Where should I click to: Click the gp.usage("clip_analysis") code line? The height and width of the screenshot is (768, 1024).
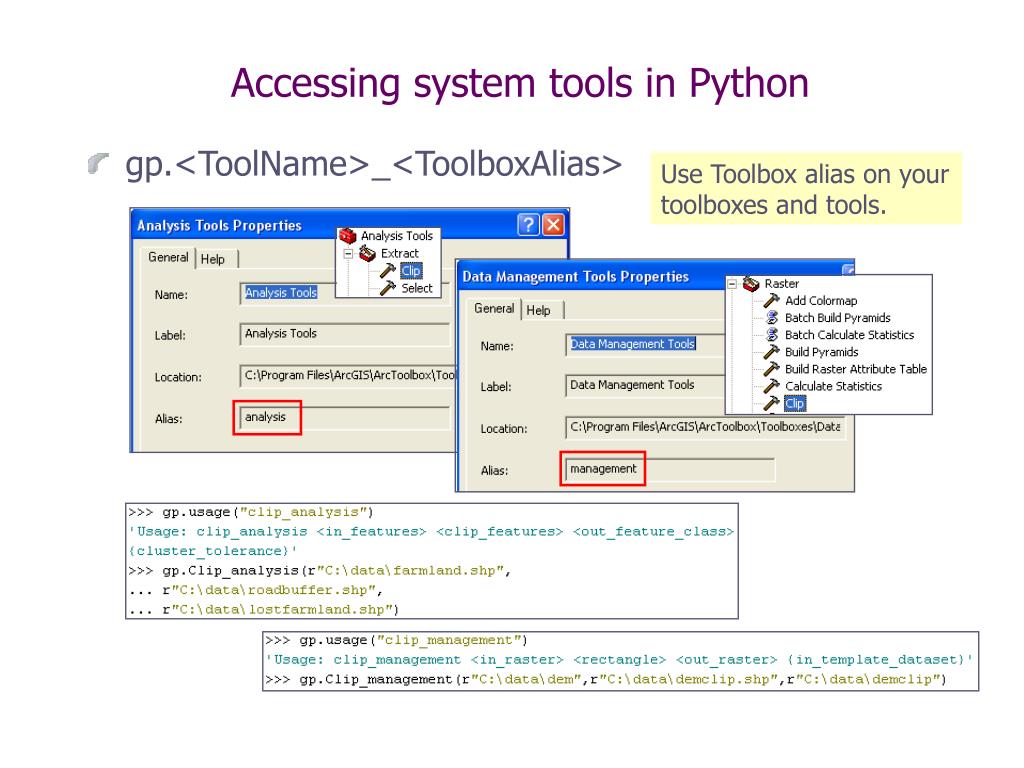click(x=251, y=512)
